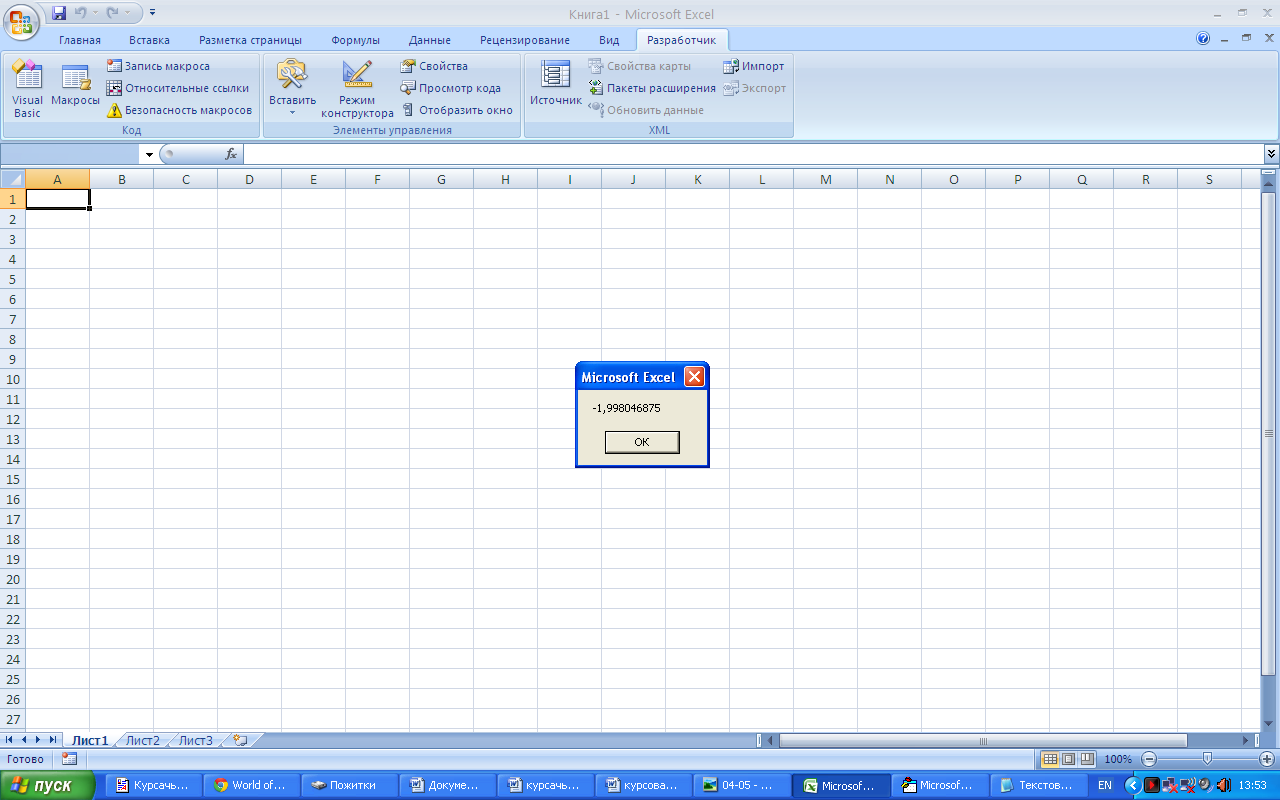The height and width of the screenshot is (800, 1280).
Task: Click Отобразить окно button
Action: click(456, 110)
